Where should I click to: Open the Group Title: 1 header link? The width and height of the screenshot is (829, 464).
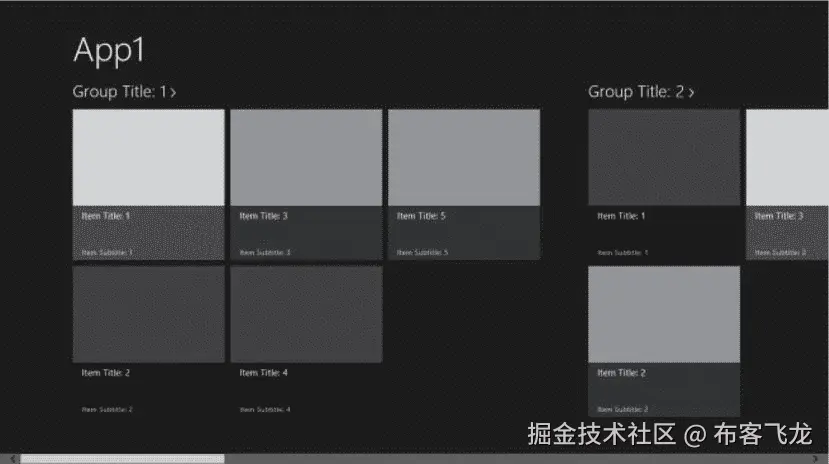[124, 92]
